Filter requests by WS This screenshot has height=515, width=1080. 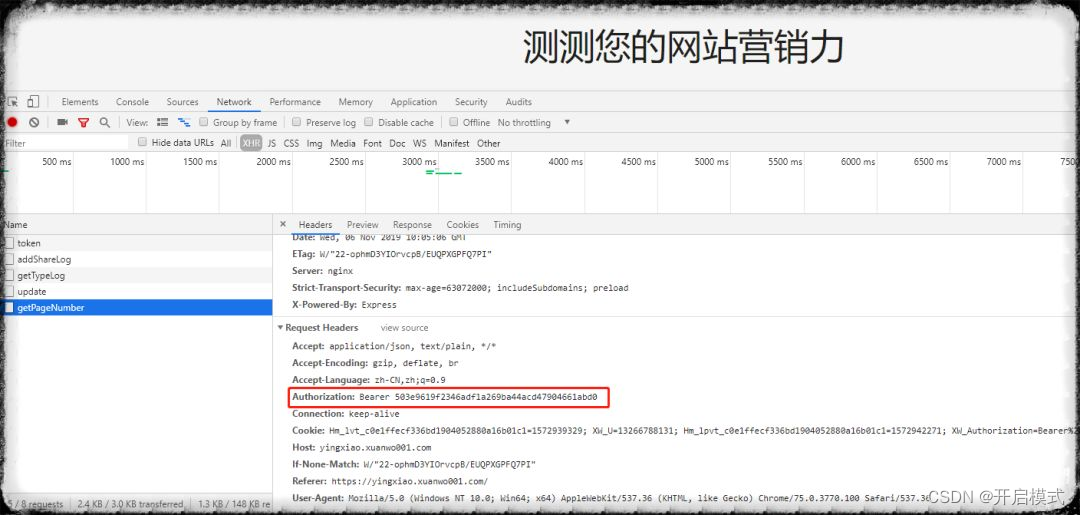click(x=419, y=143)
